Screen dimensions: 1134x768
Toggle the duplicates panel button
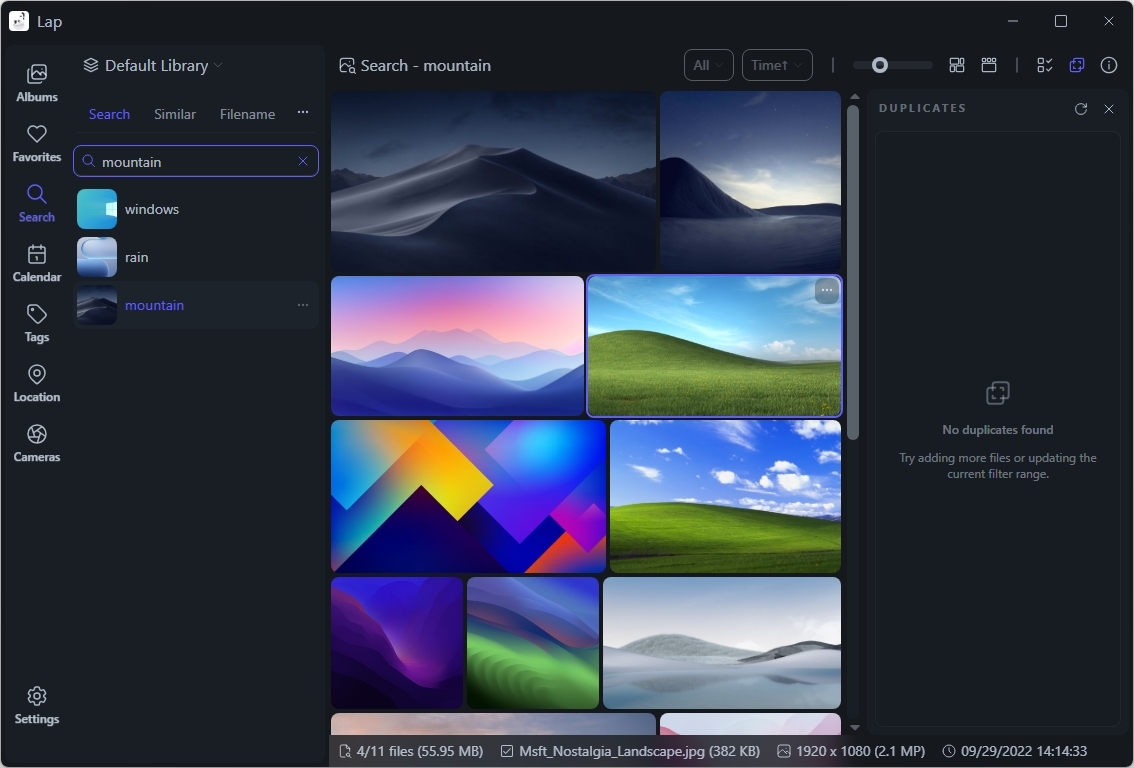click(x=1077, y=65)
